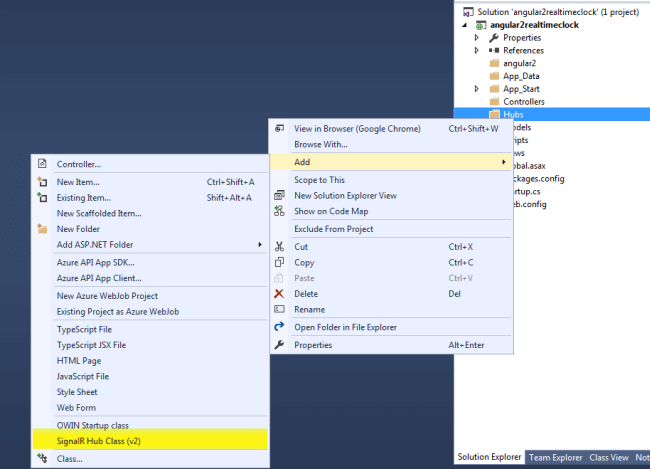Click the New Folder icon in Add submenu

(x=42, y=229)
